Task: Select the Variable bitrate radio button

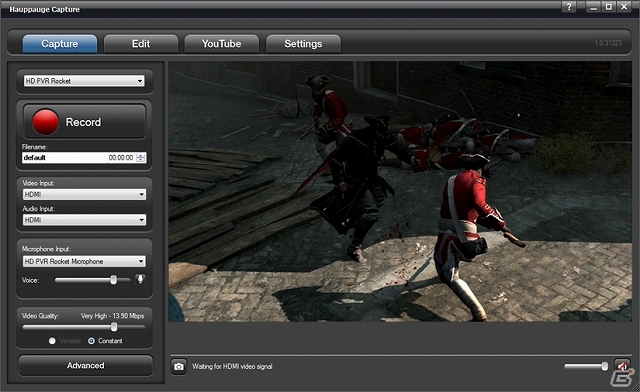Action: (52, 341)
